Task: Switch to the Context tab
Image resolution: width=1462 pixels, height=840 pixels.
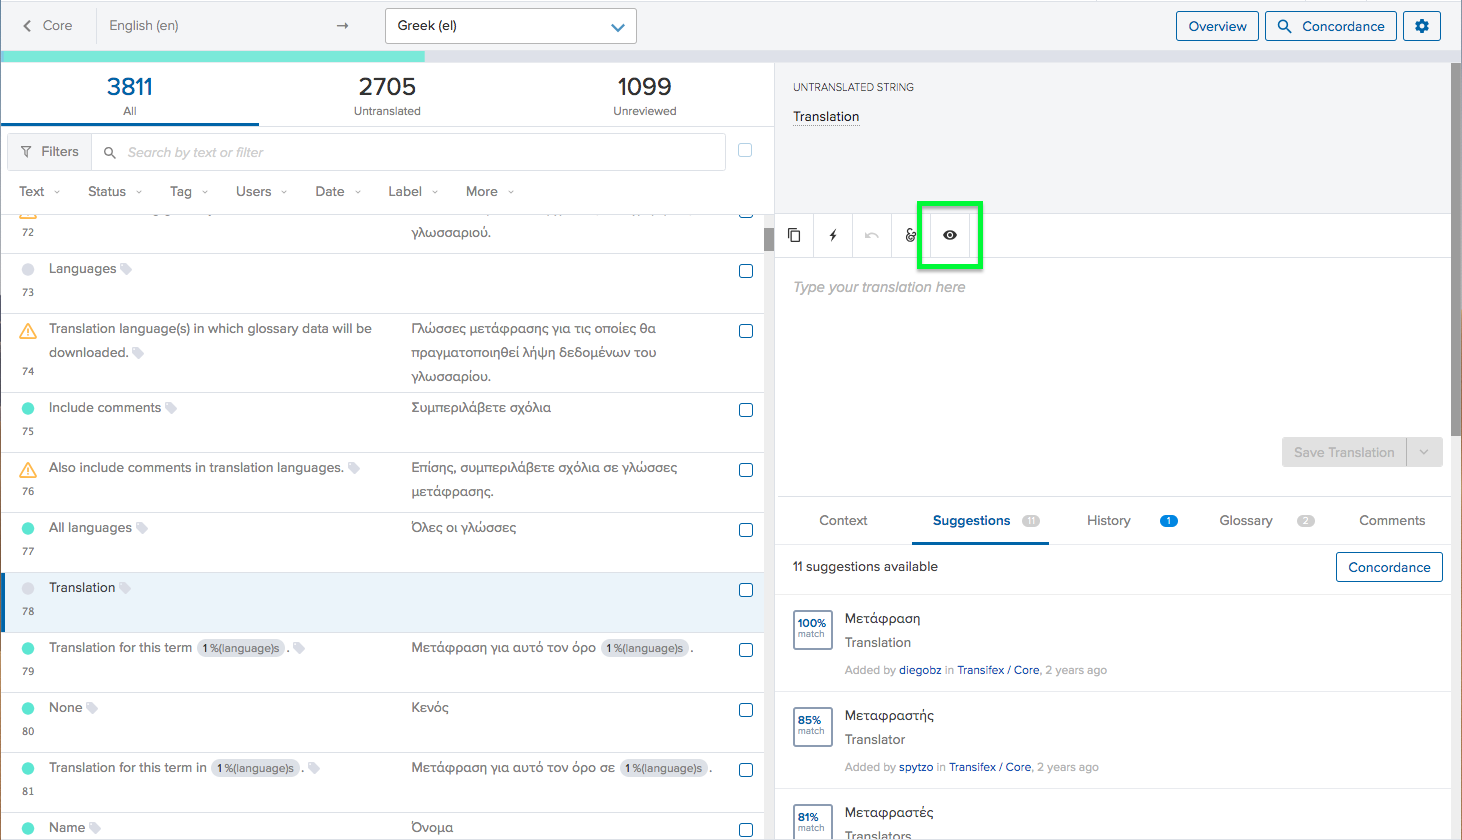Action: pyautogui.click(x=843, y=521)
